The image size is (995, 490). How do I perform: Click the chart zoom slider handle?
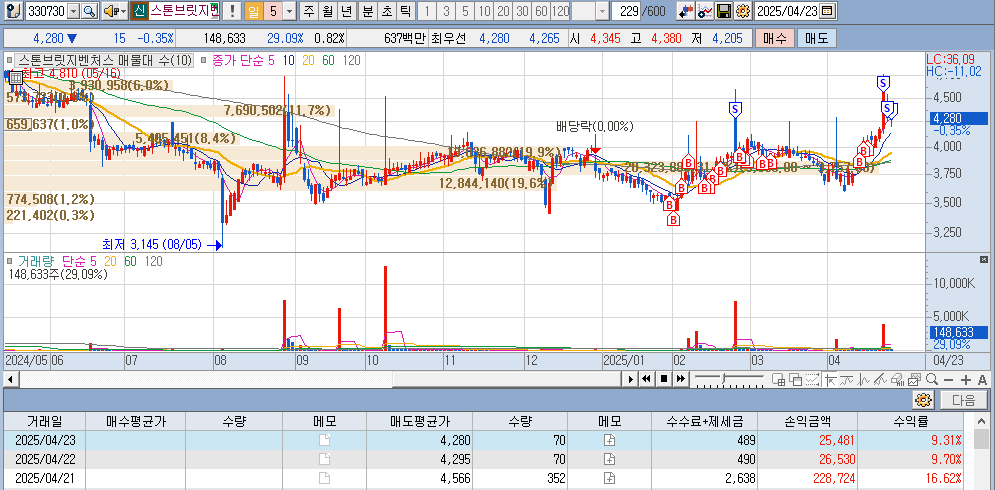723,378
